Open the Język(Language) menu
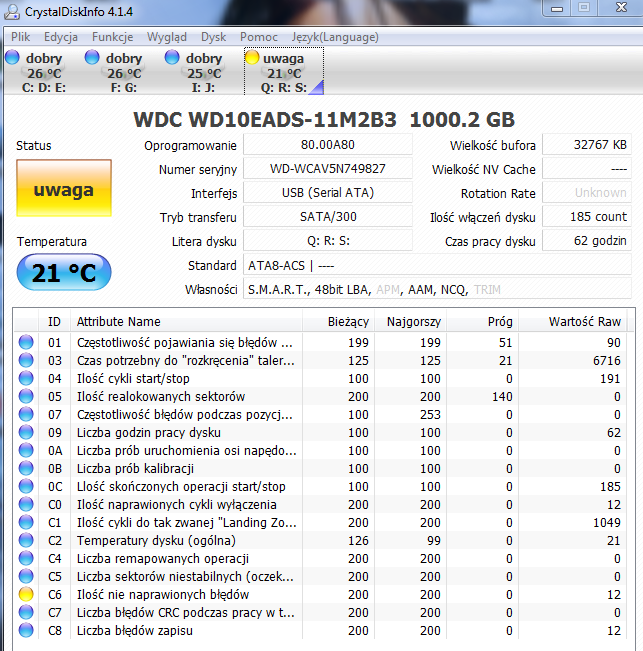This screenshot has width=643, height=651. tap(334, 37)
